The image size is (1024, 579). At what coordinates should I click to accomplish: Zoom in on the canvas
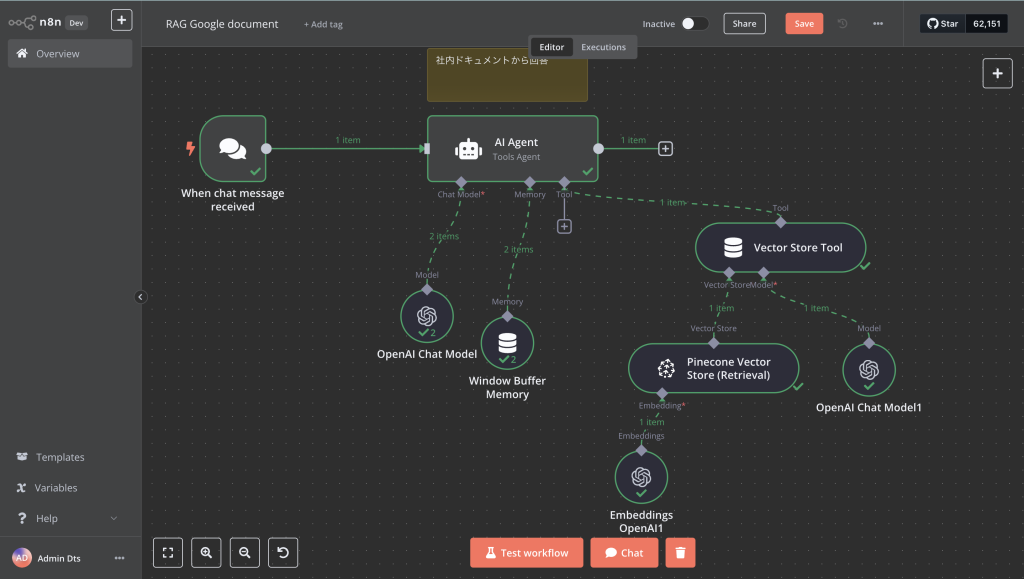pyautogui.click(x=206, y=553)
